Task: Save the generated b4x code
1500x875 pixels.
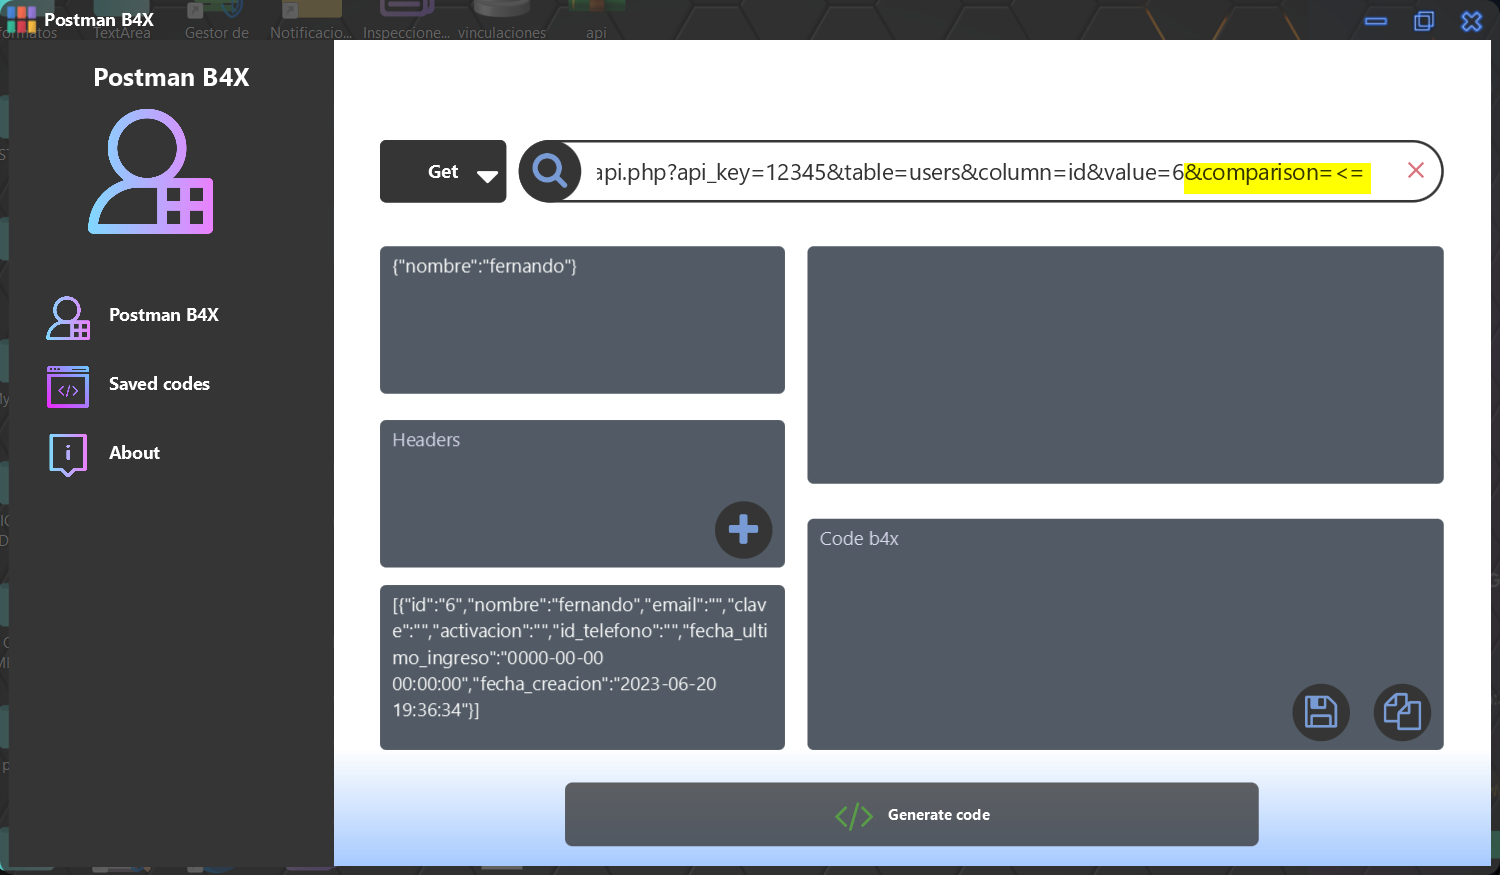Action: pyautogui.click(x=1321, y=712)
